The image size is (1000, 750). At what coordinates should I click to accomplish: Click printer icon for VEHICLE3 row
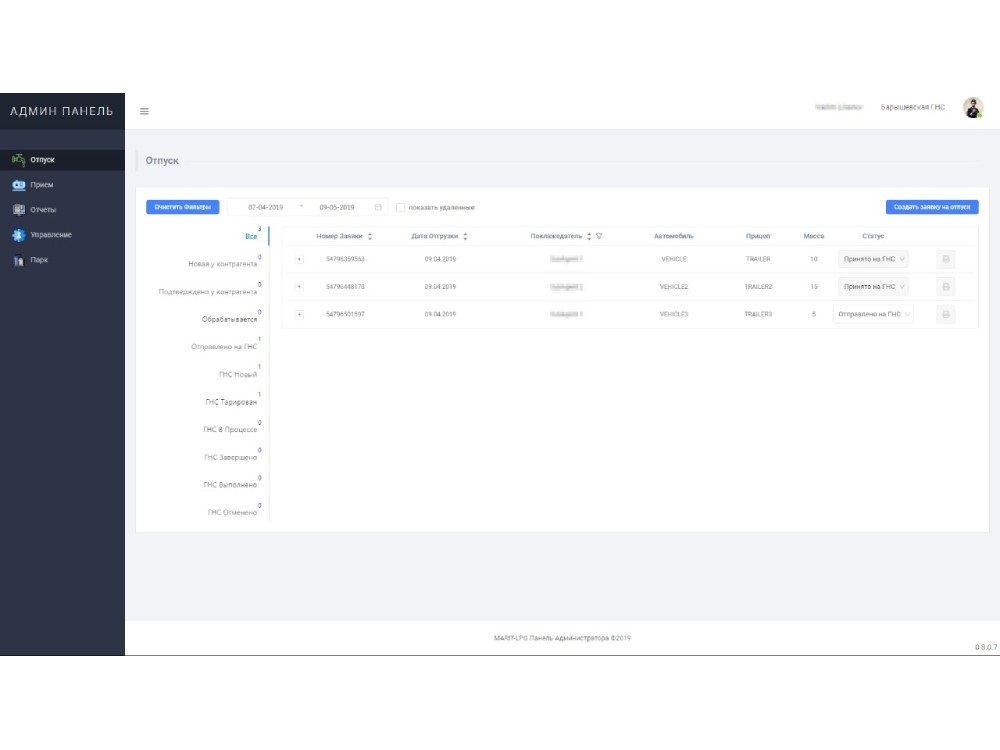coord(946,314)
